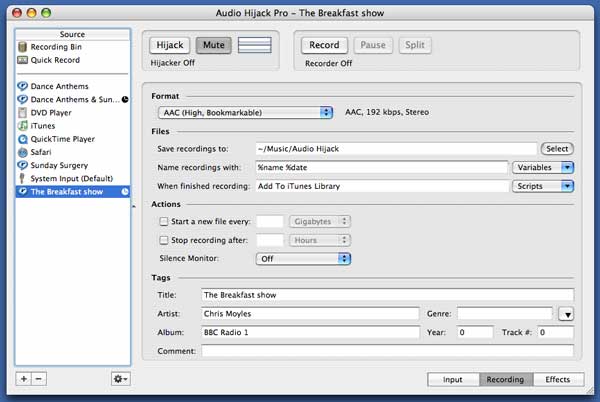Click the green zoom window button
Image resolution: width=600 pixels, height=402 pixels.
(46, 13)
